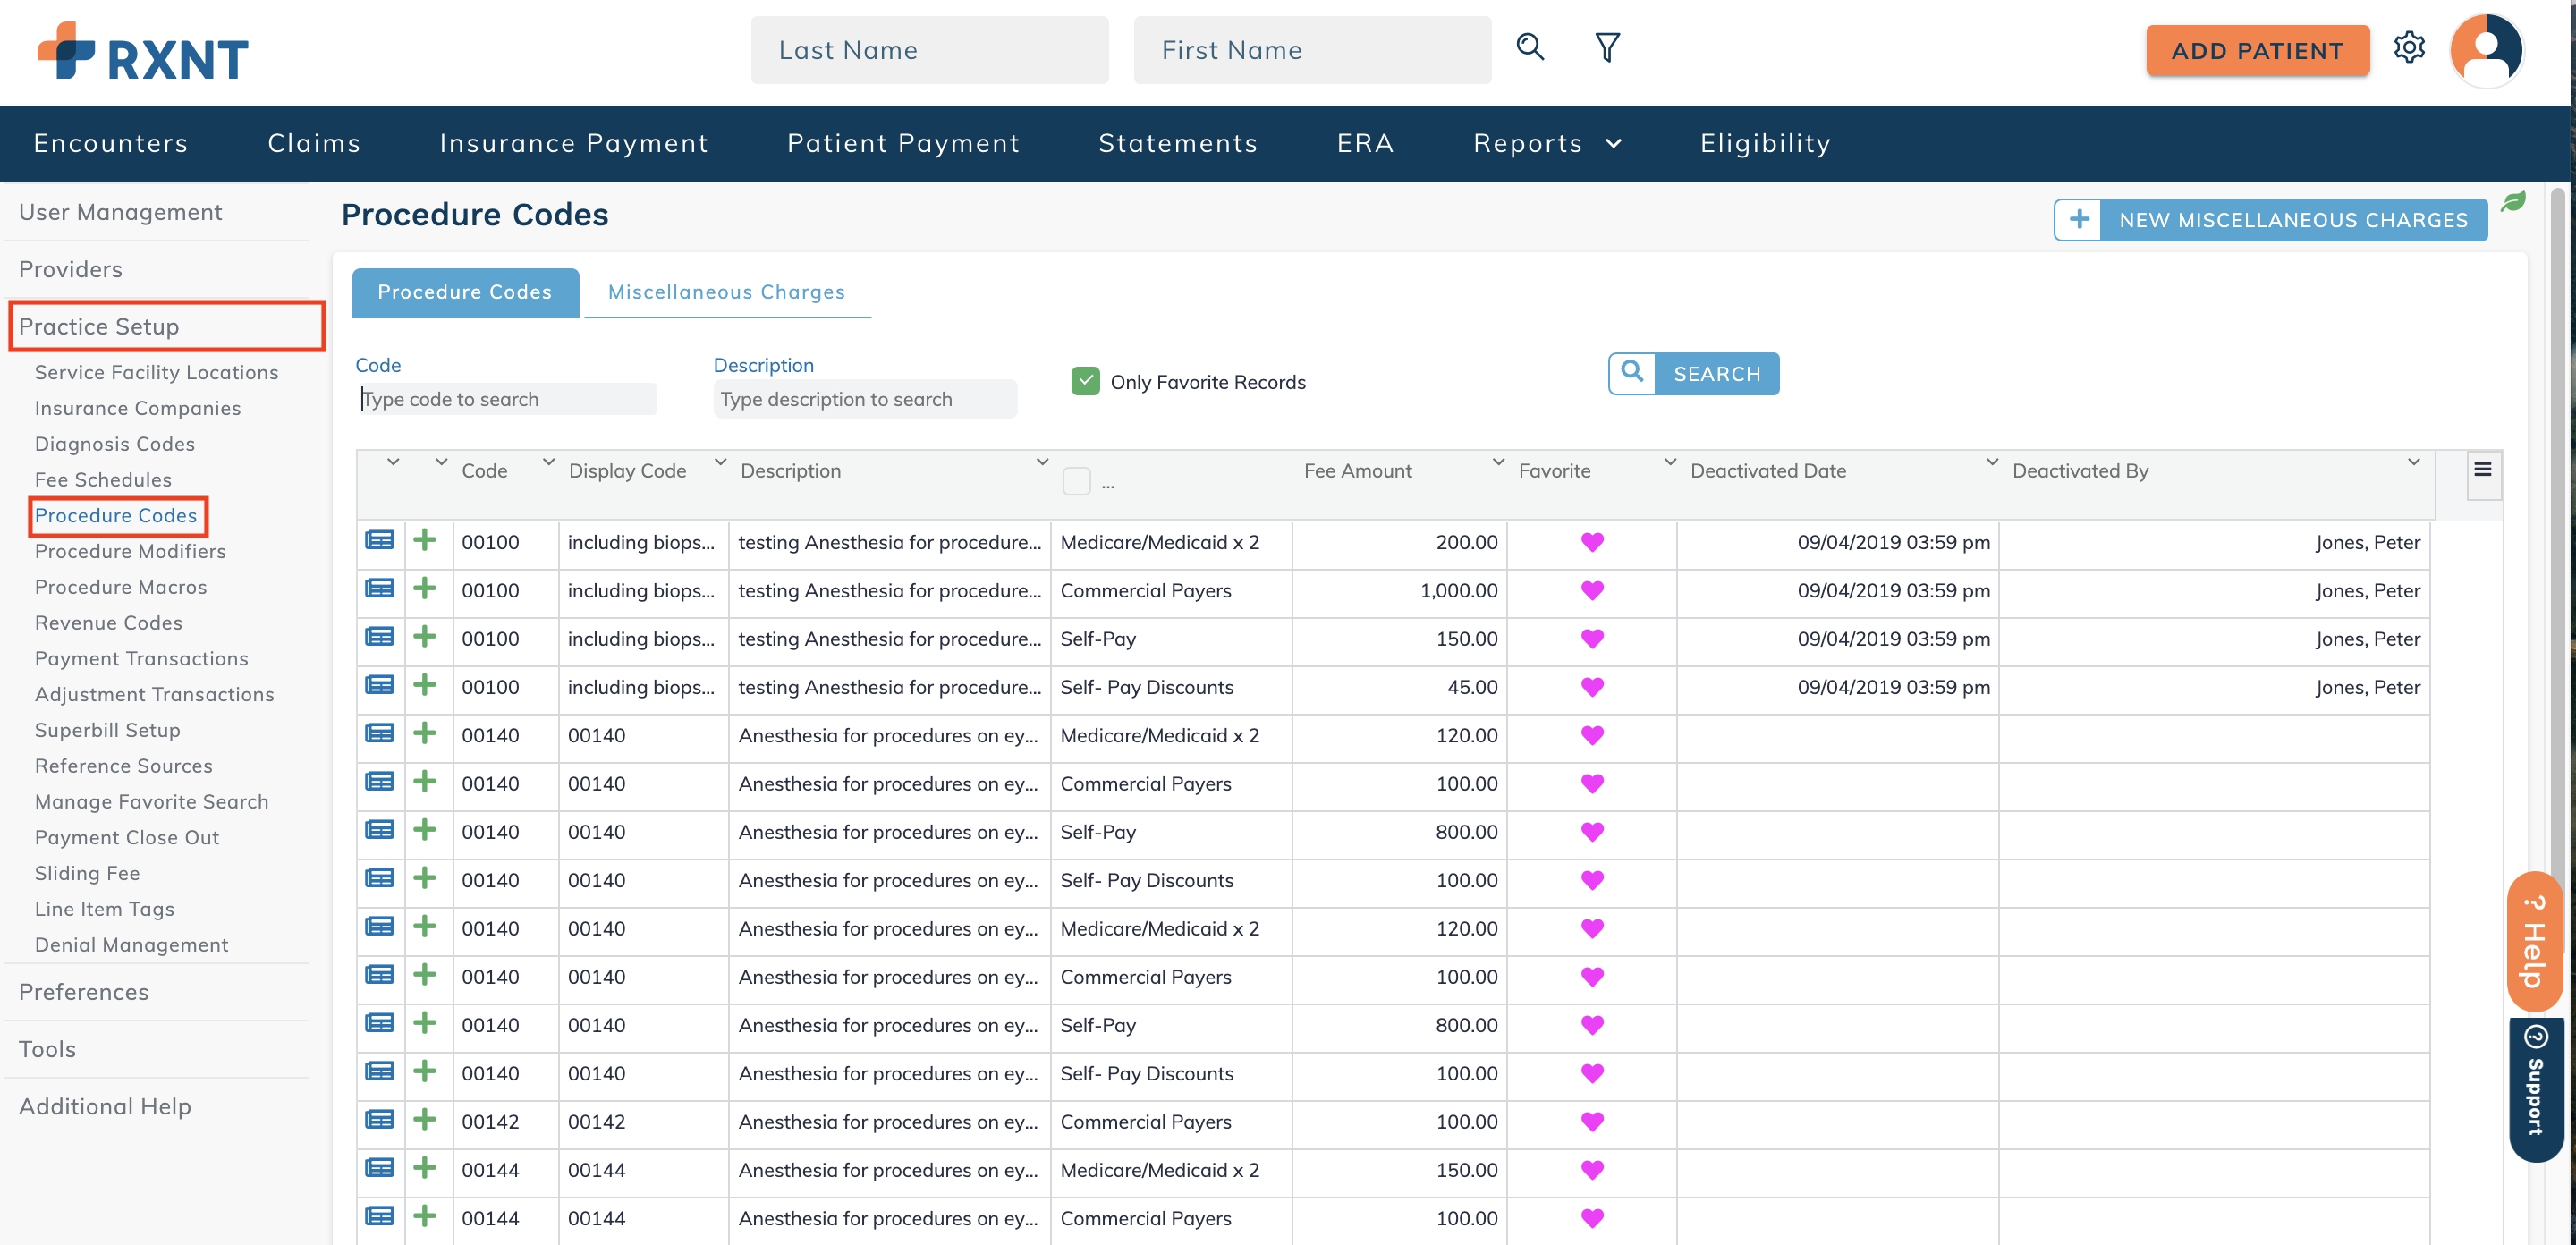Open details icon for 00144 Medicare/Medicaid row

click(379, 1168)
